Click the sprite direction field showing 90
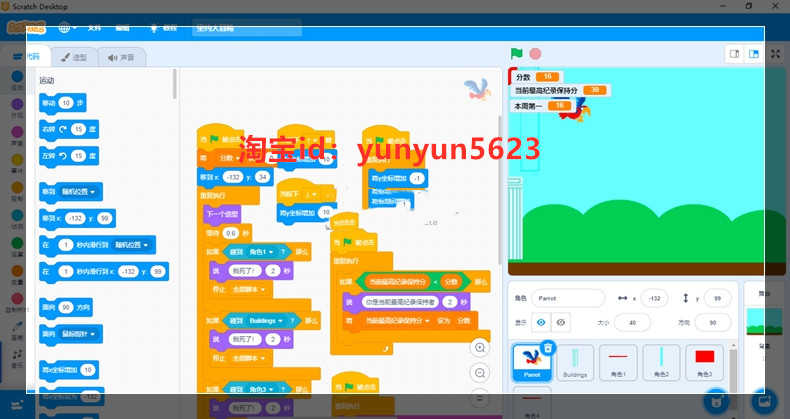Image resolution: width=790 pixels, height=419 pixels. (x=712, y=322)
